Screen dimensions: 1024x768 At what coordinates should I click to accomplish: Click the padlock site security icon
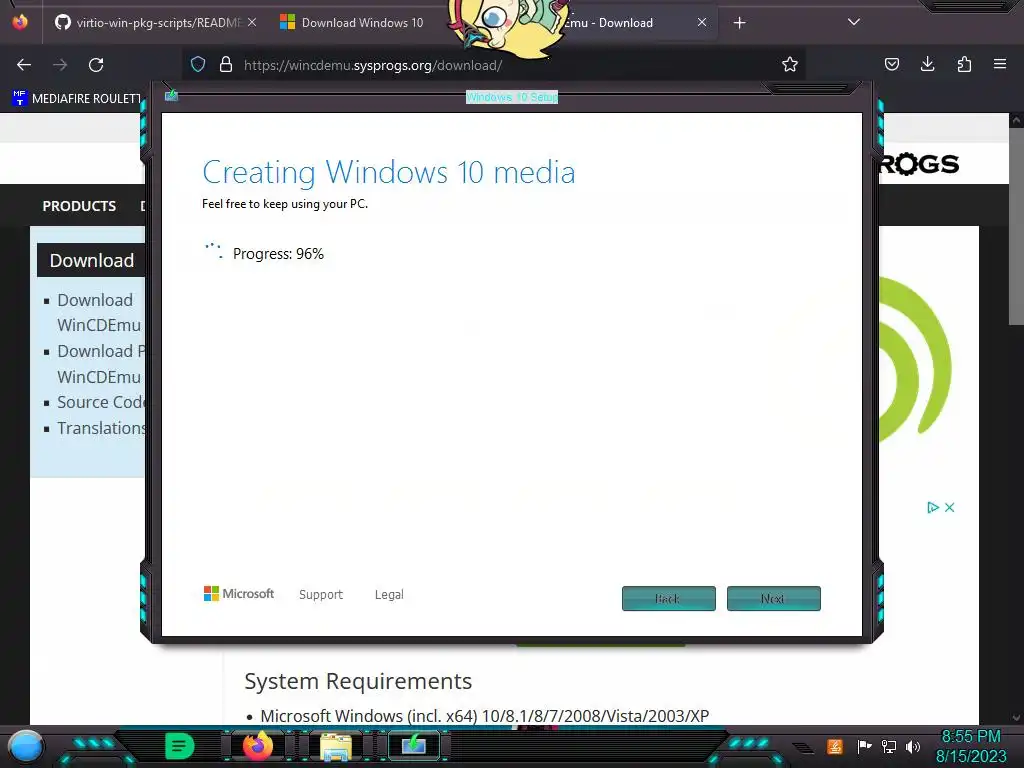[x=226, y=65]
